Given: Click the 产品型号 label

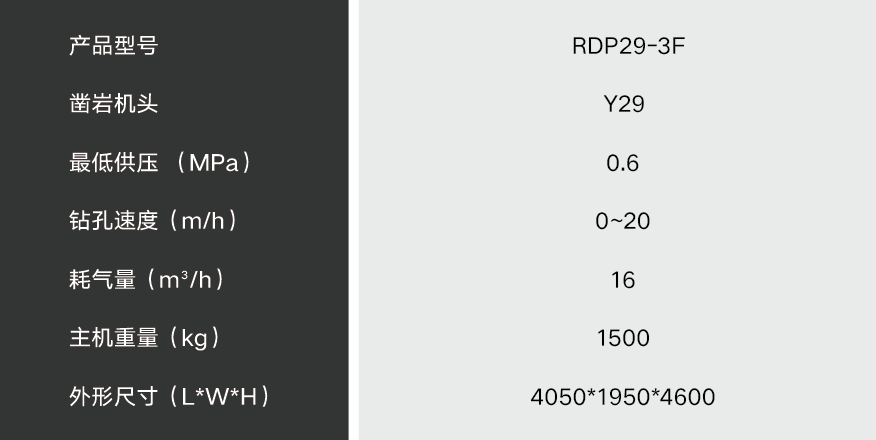Looking at the screenshot, I should tap(113, 46).
